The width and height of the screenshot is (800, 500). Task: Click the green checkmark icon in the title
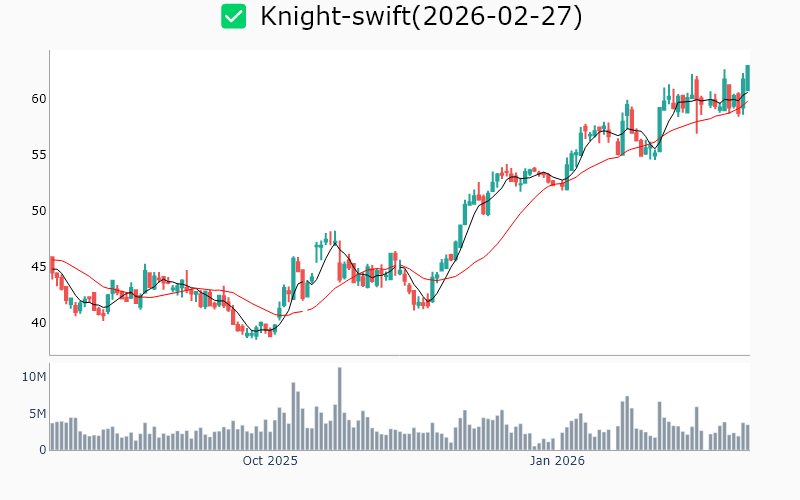pyautogui.click(x=233, y=16)
